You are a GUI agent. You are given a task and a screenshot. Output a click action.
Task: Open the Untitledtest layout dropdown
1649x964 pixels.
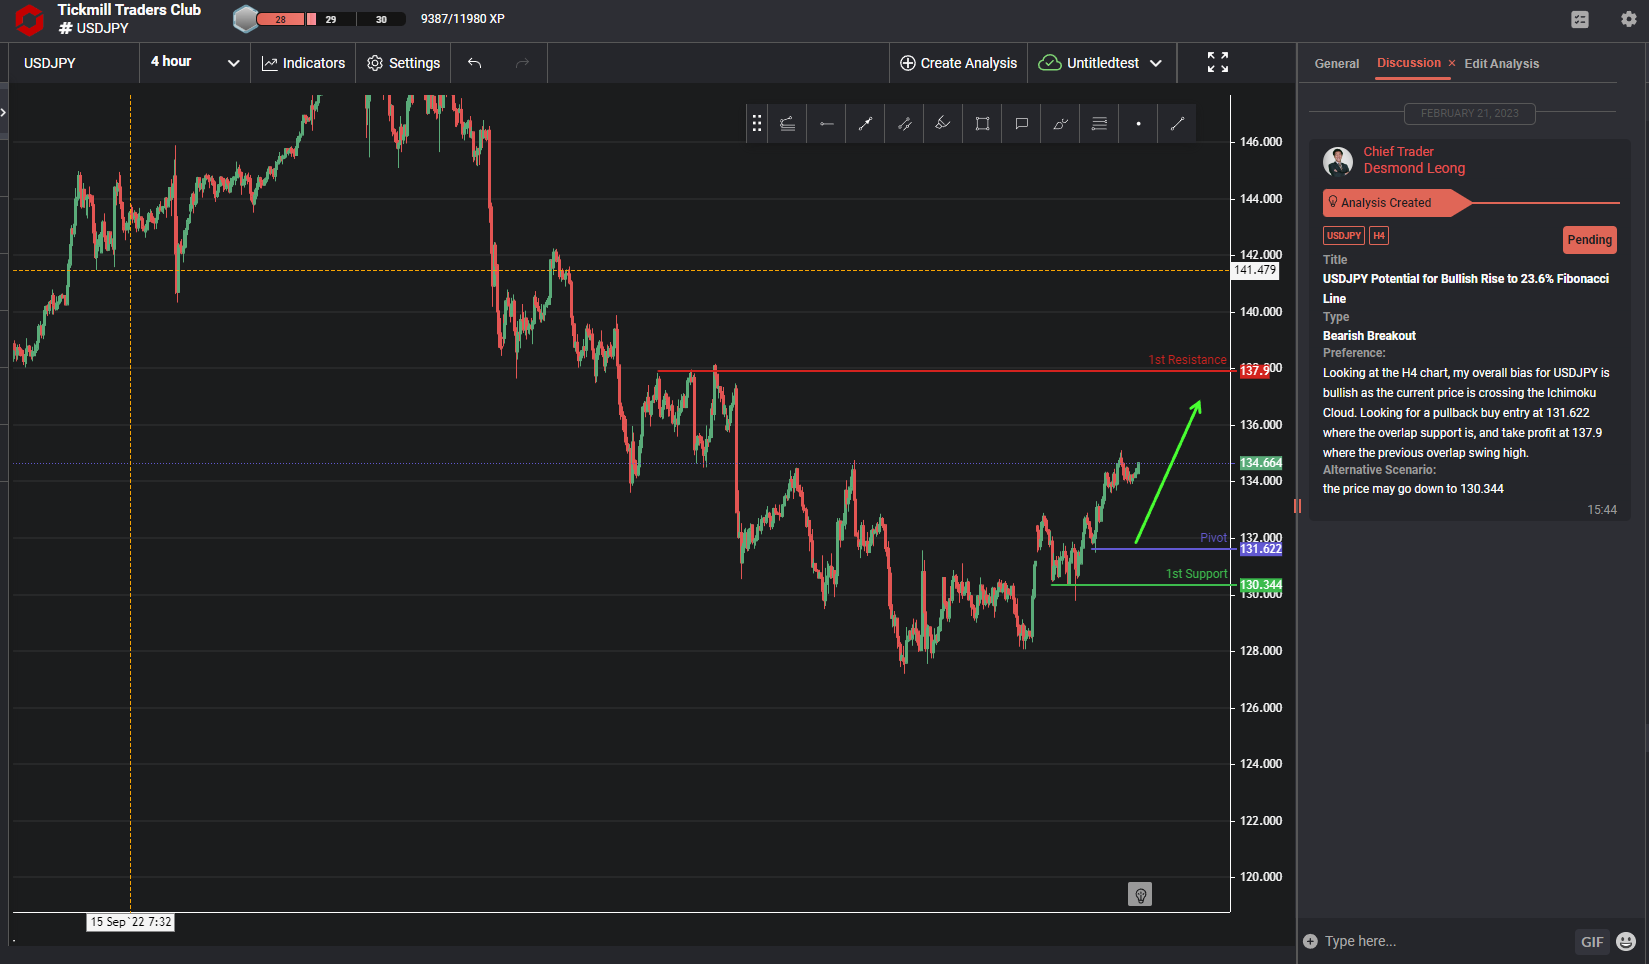(x=1101, y=63)
